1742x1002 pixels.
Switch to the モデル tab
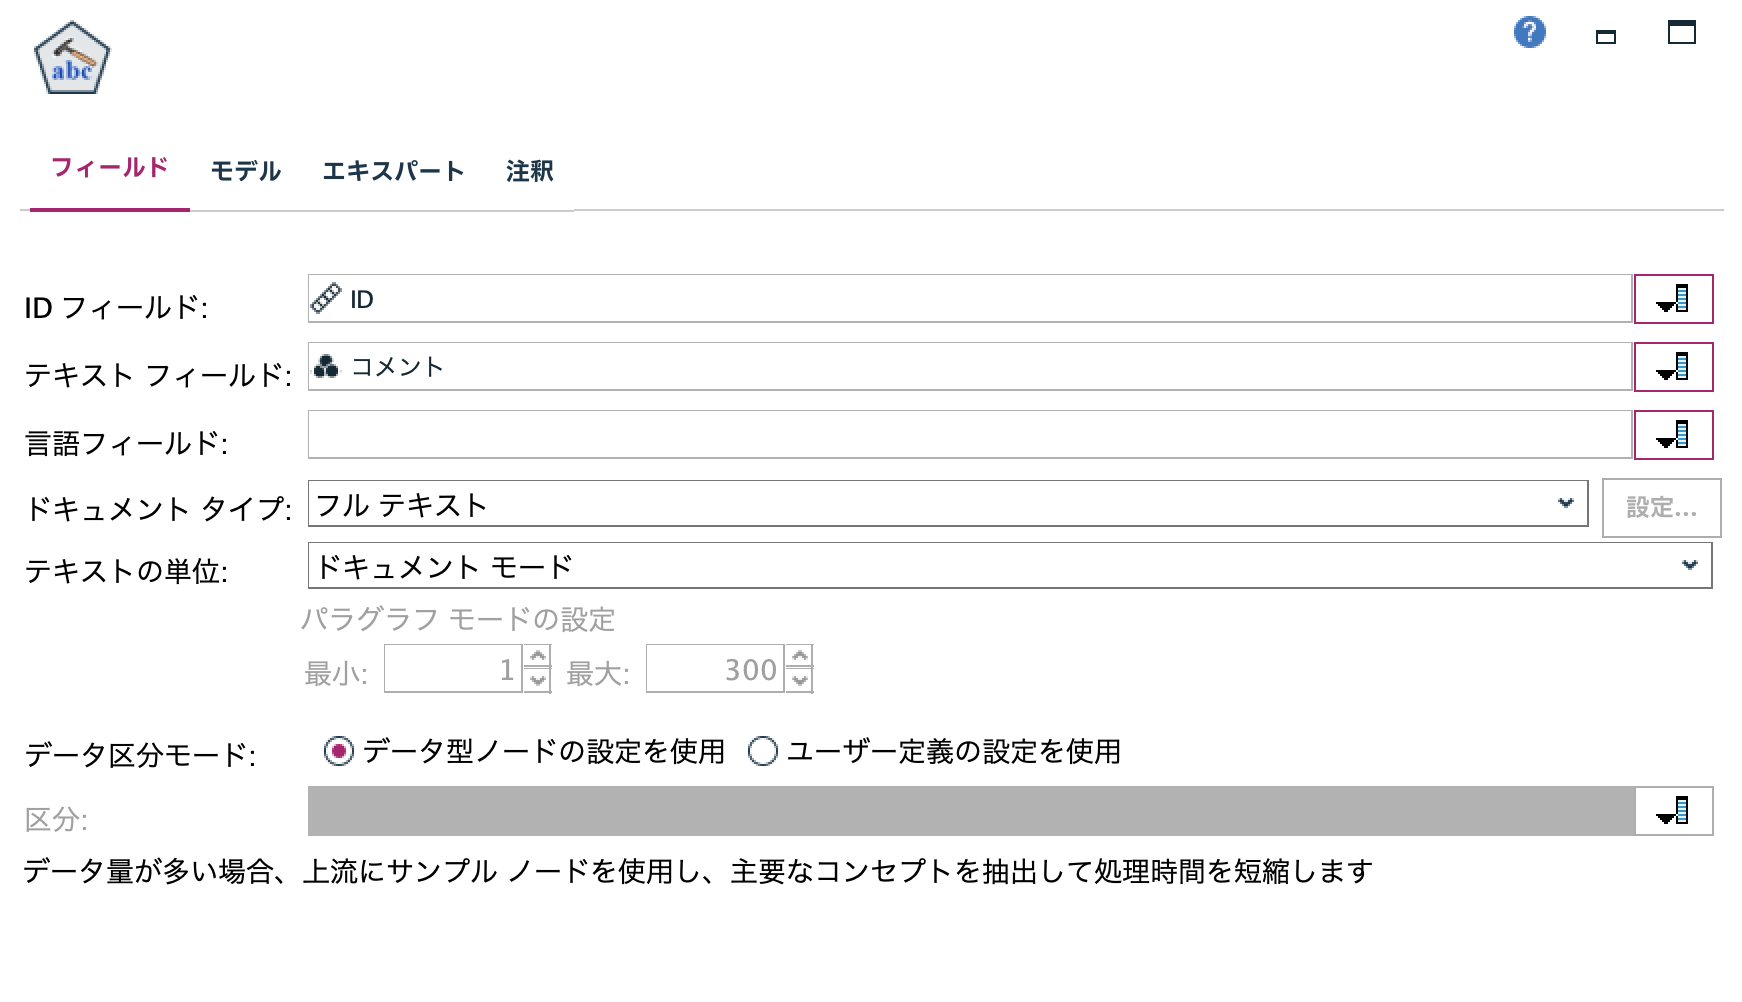click(245, 171)
